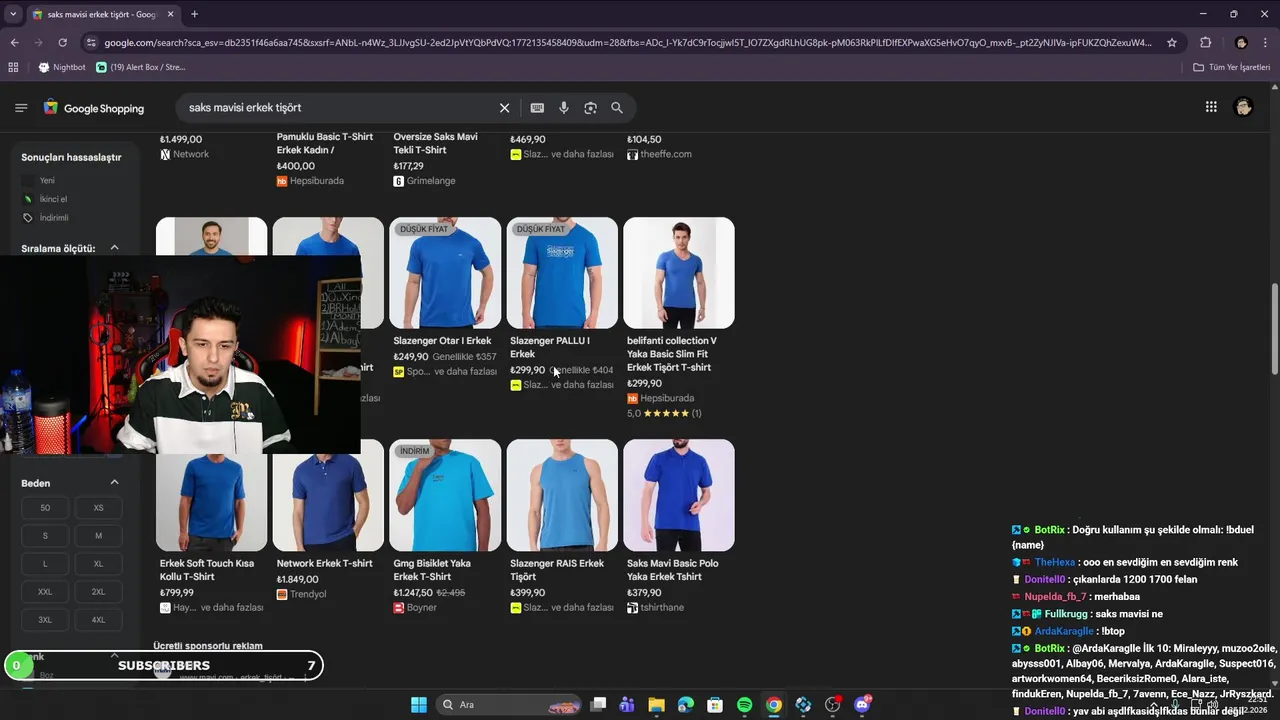The width and height of the screenshot is (1280, 720).
Task: Click the belifanti V Yaka product image
Action: pyautogui.click(x=679, y=273)
